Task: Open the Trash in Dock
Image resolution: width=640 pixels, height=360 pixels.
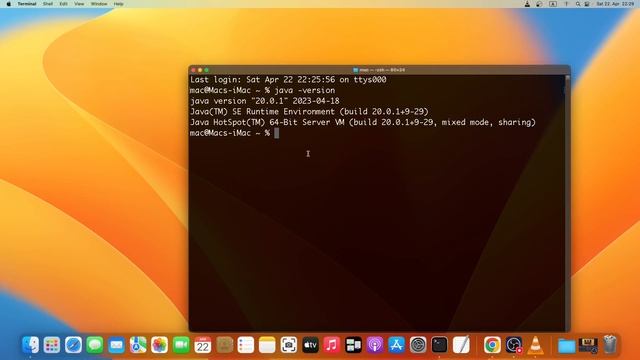Action: [x=610, y=345]
